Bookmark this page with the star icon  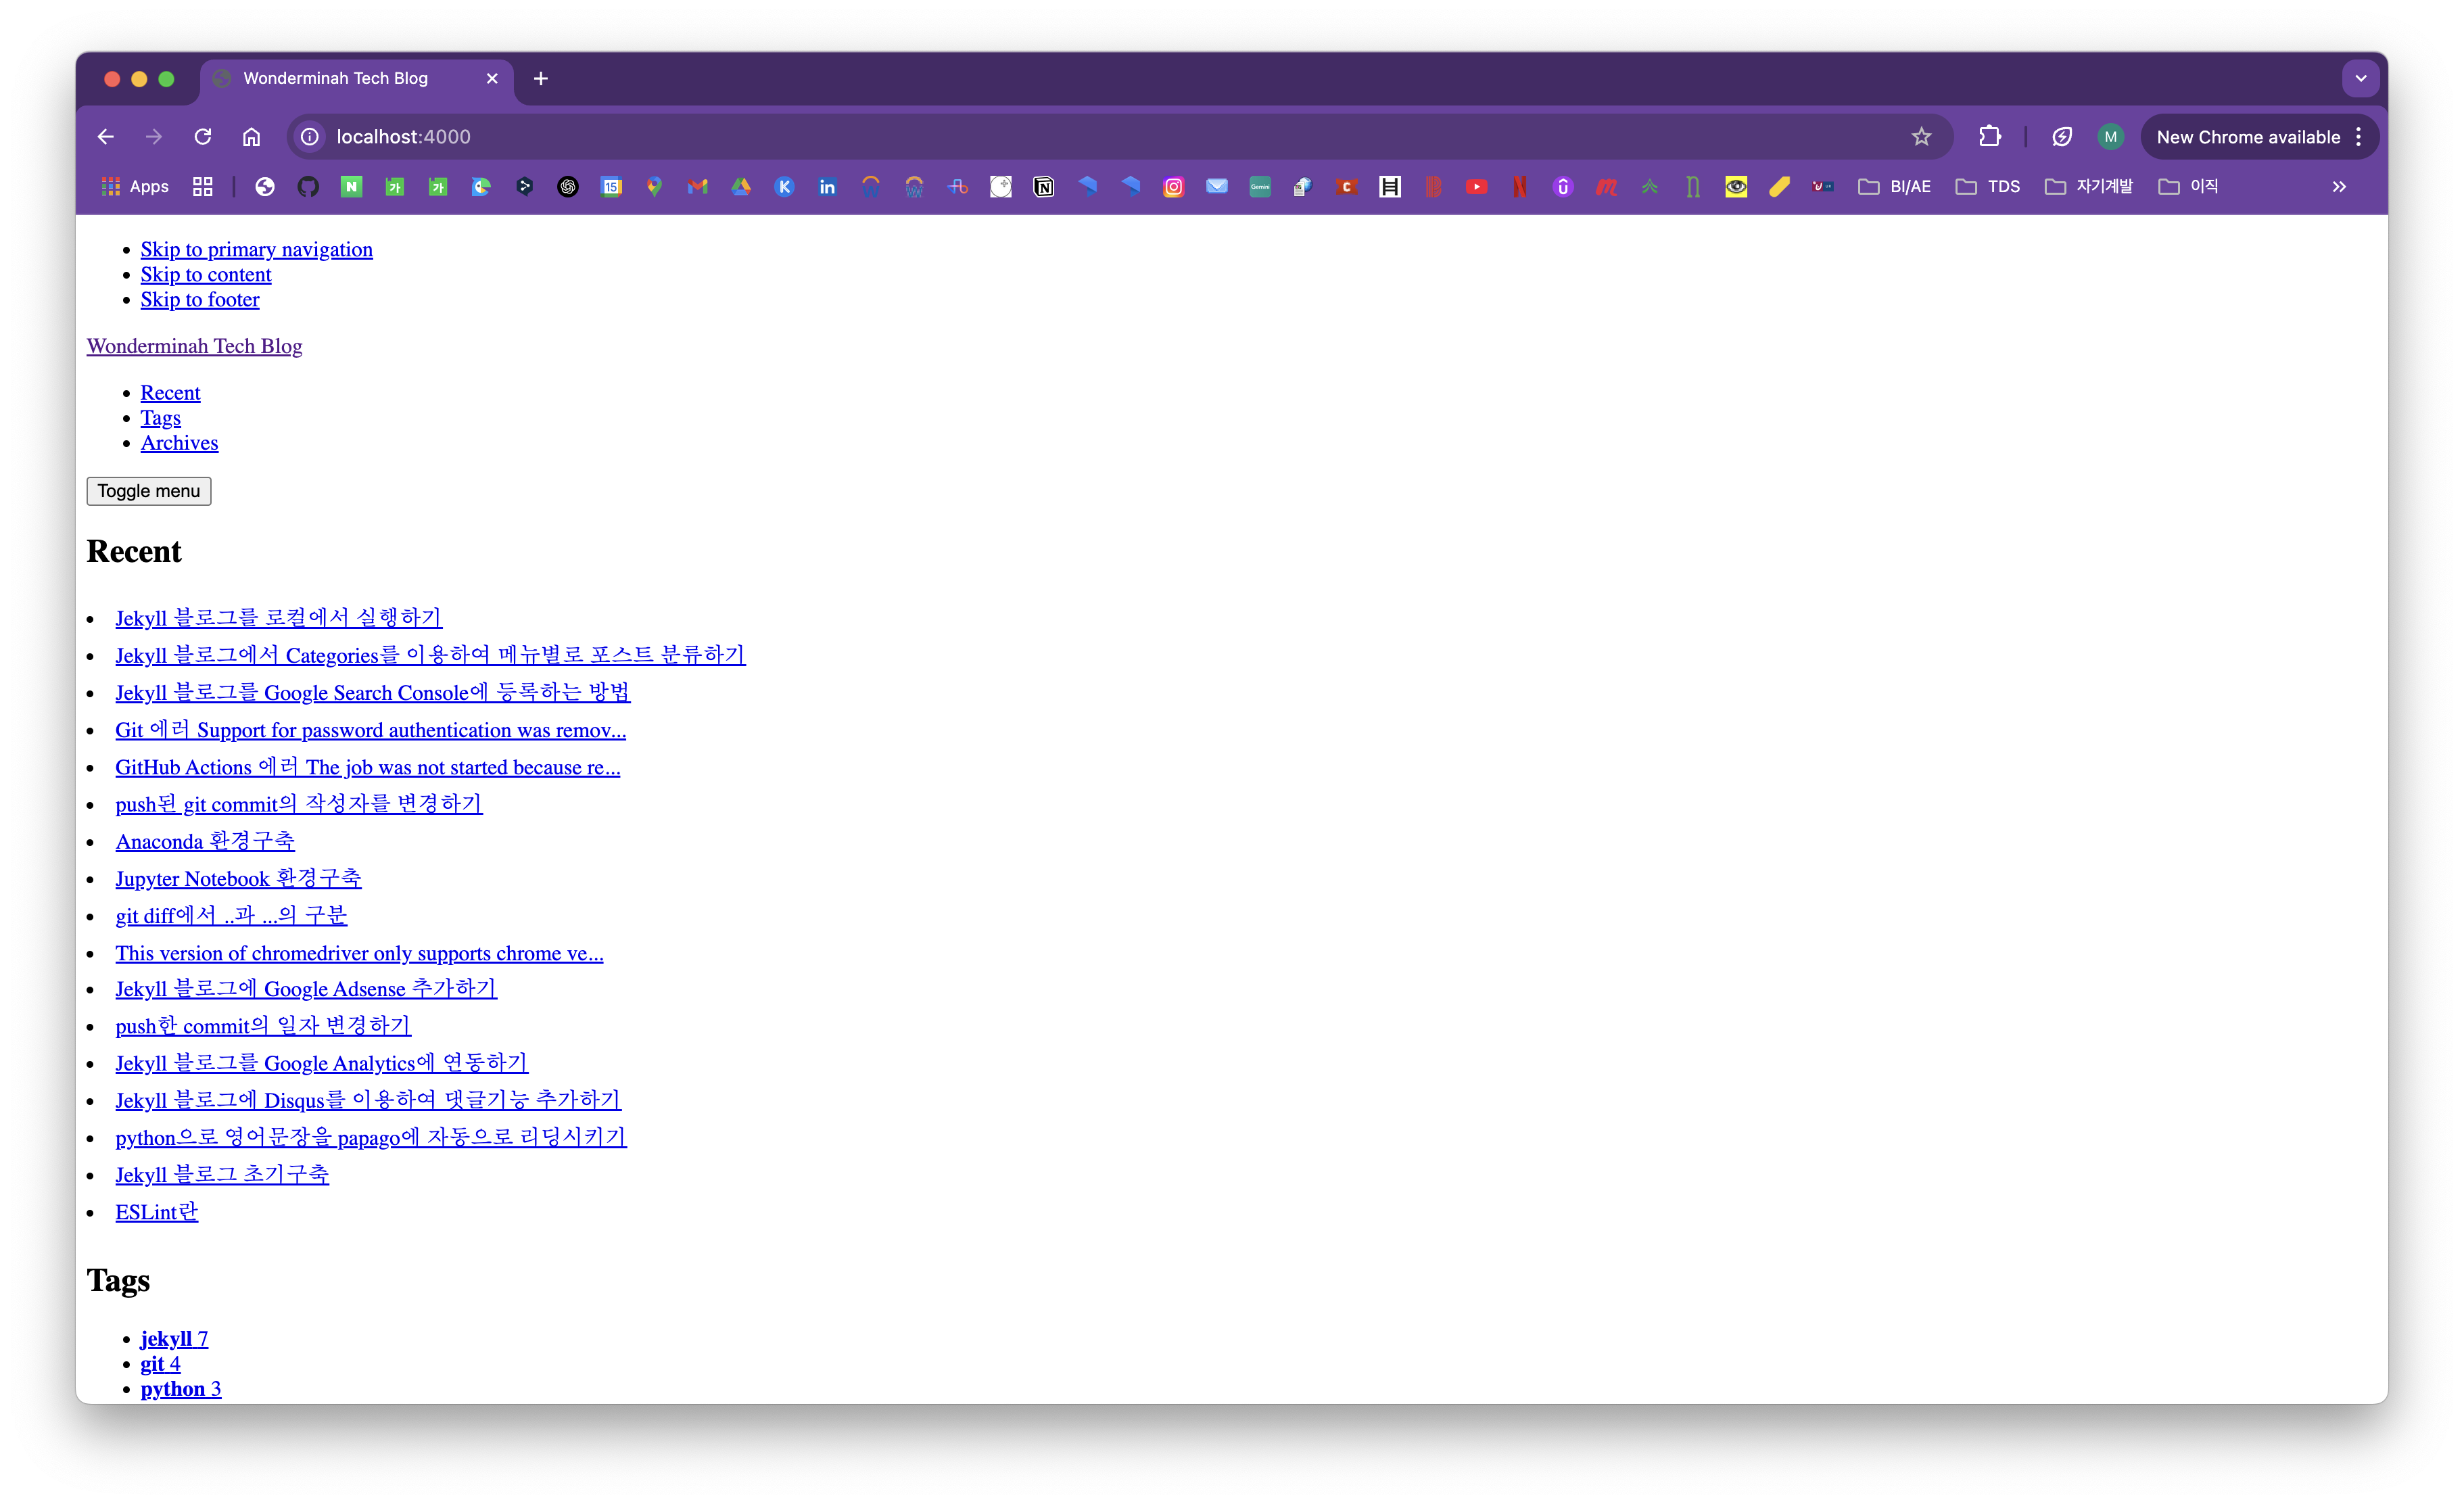pyautogui.click(x=1921, y=137)
